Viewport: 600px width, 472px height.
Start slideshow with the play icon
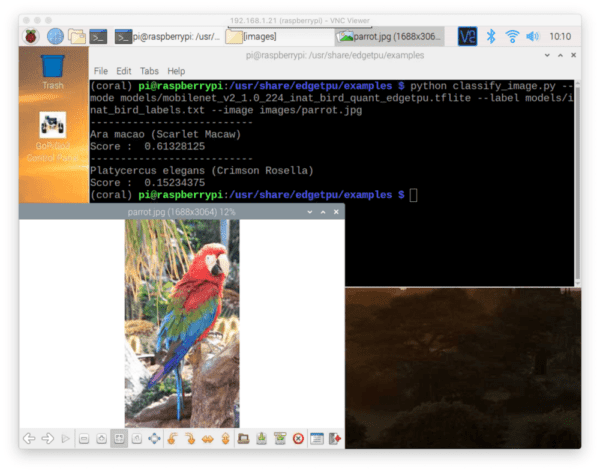[x=65, y=438]
